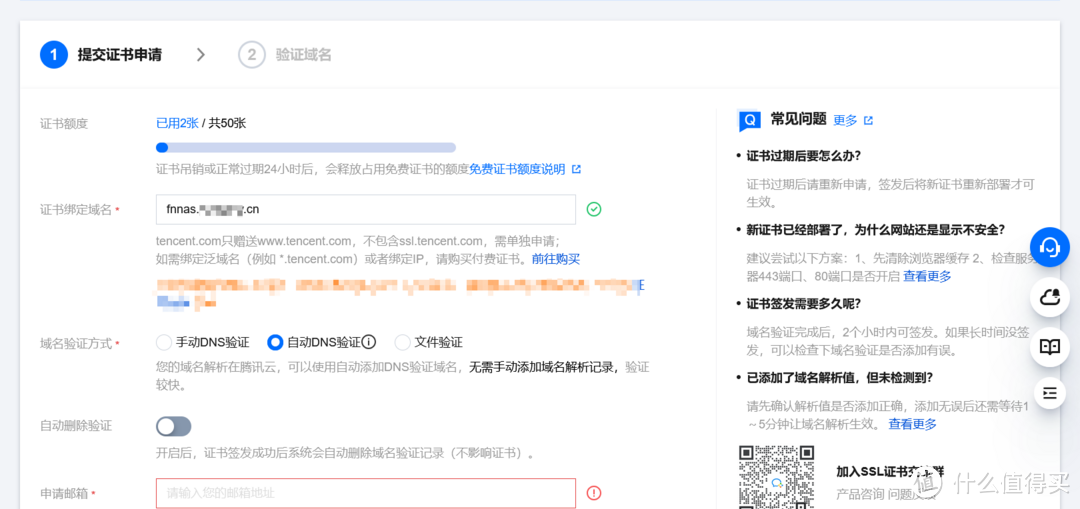Click the 常见问题 Q chat icon
The image size is (1080, 509).
pyautogui.click(x=749, y=121)
